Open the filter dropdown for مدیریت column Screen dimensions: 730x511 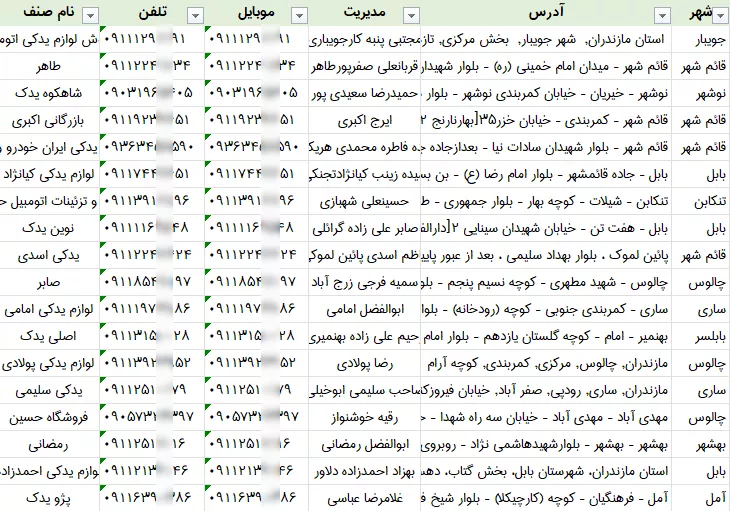point(411,16)
